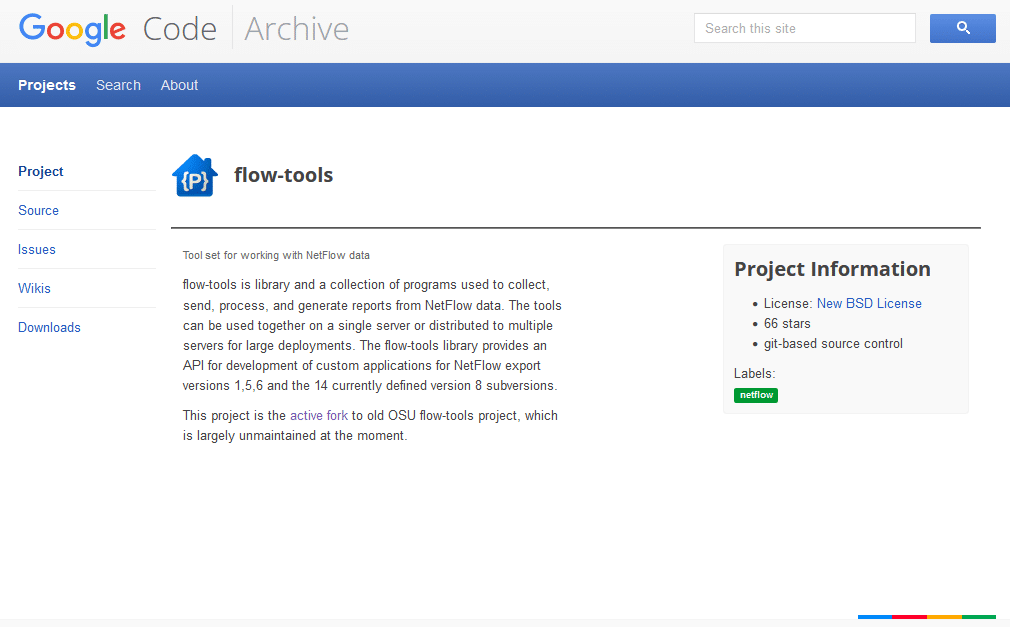The height and width of the screenshot is (627, 1010).
Task: Click the 'Code' header text
Action: 180,29
